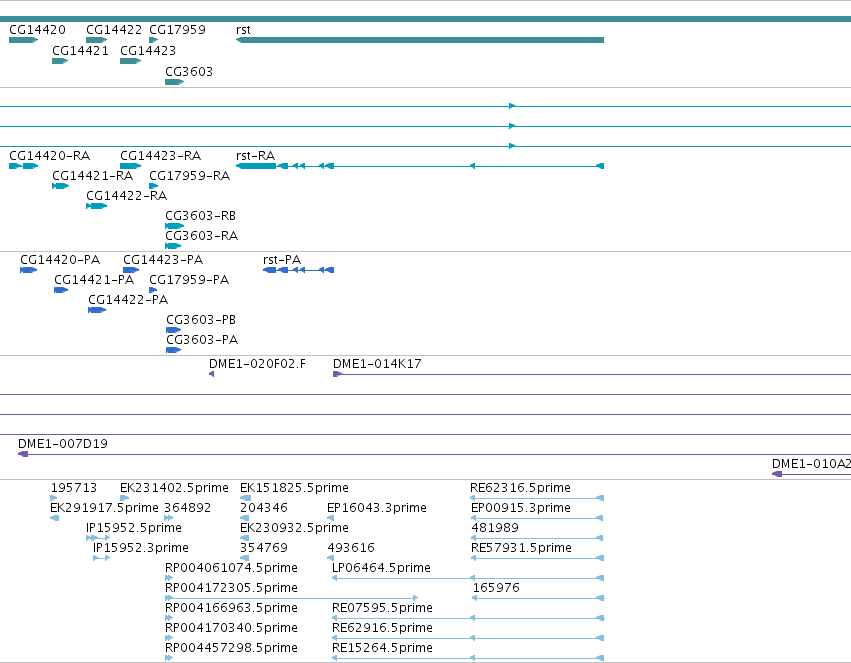Click protein label CG3603-PB
The image size is (851, 663).
tap(201, 321)
